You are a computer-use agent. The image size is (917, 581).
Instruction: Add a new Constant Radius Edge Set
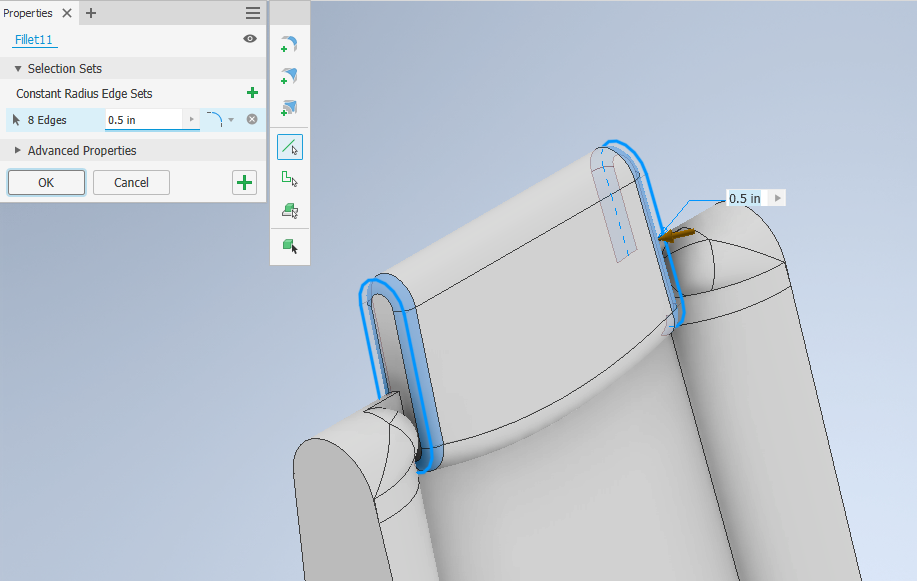click(252, 92)
